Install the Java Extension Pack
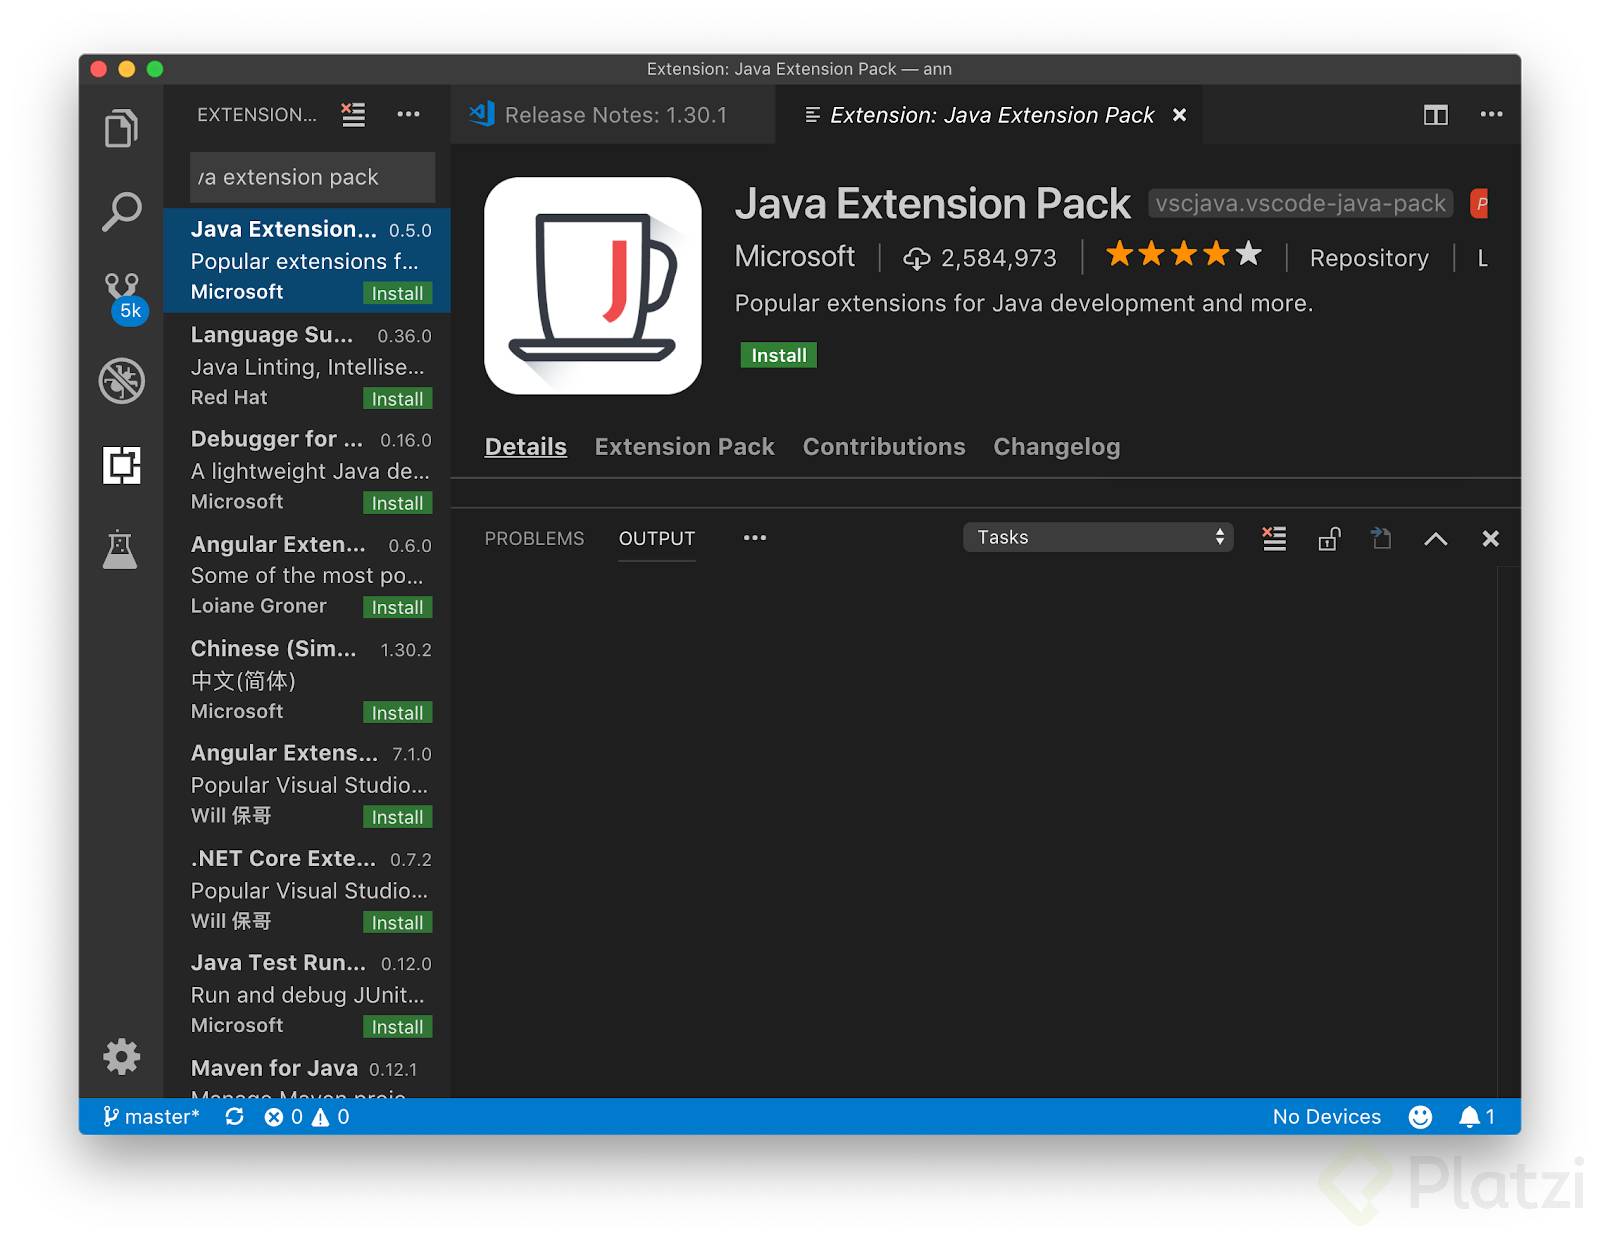Image resolution: width=1600 pixels, height=1239 pixels. (778, 354)
